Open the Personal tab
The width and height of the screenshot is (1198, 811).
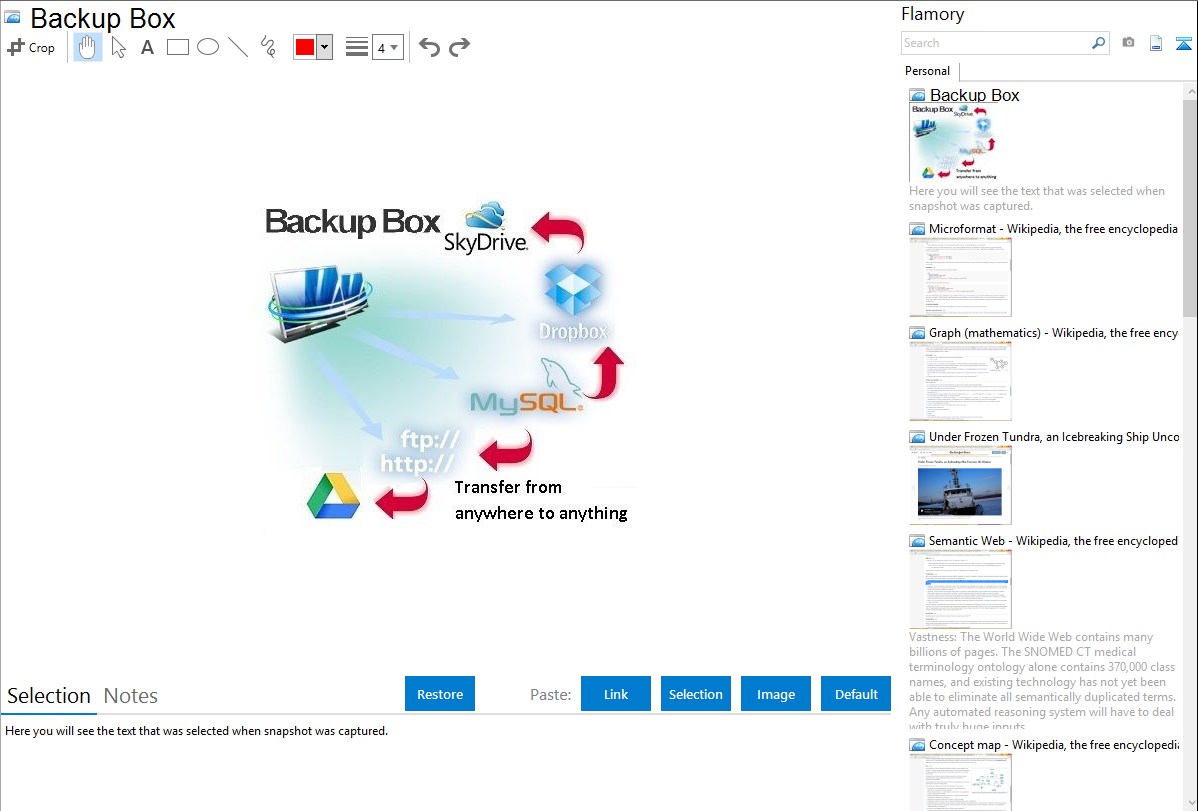[x=928, y=71]
